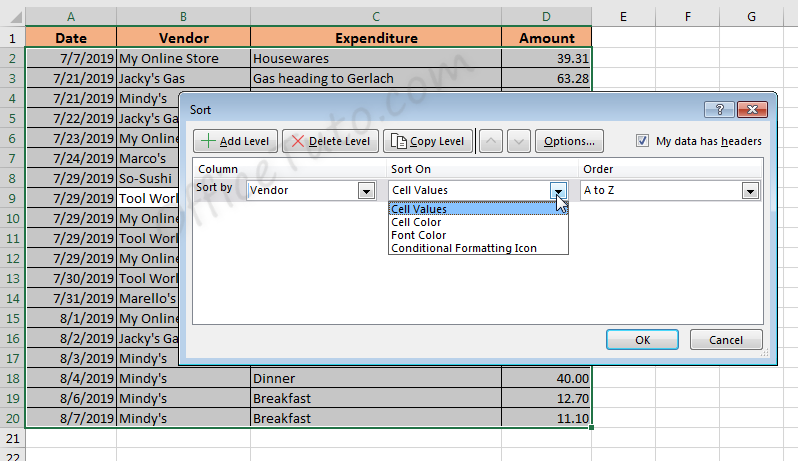
Task: Select all cells via corner triangle
Action: 15,17
